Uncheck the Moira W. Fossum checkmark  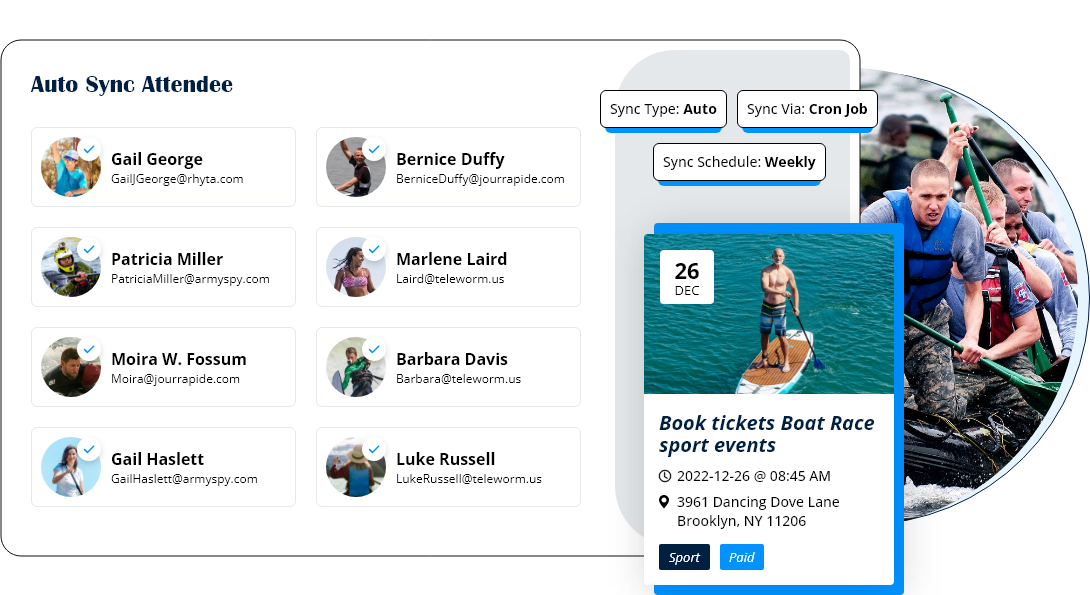90,349
